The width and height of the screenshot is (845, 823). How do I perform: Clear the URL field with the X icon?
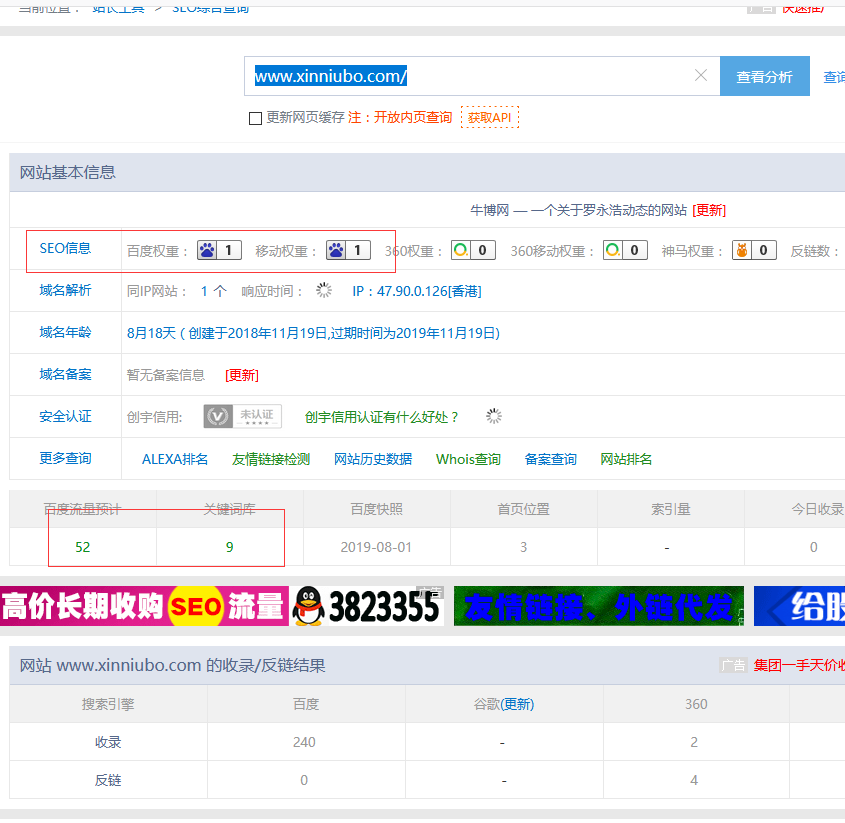point(701,75)
